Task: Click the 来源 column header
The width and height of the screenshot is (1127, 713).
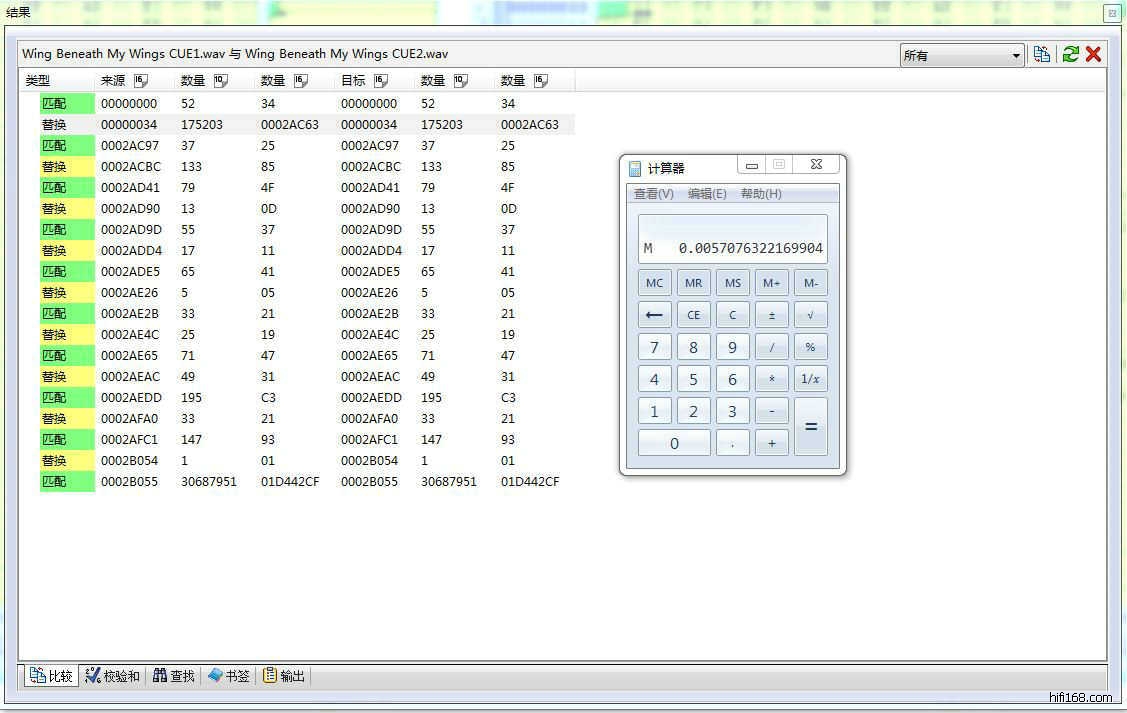Action: pos(113,80)
